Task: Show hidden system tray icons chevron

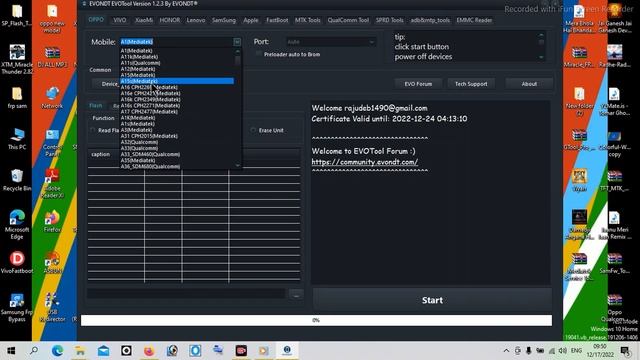Action: coord(506,351)
